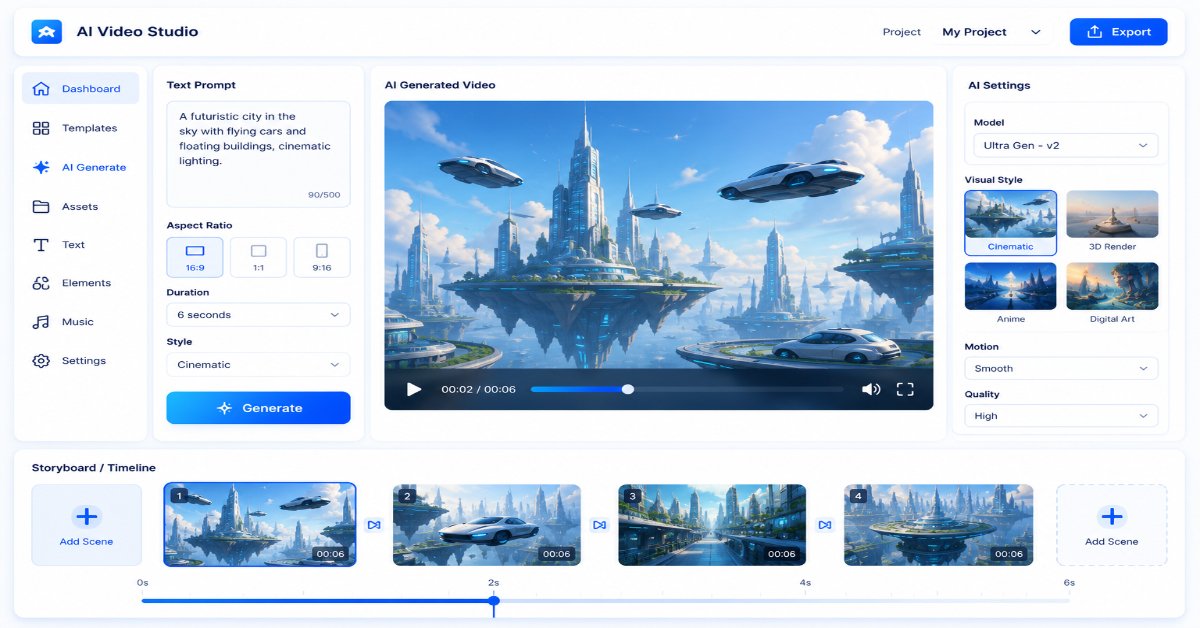Select the AI Generate sparkle icon
Image resolution: width=1200 pixels, height=628 pixels.
pos(41,167)
